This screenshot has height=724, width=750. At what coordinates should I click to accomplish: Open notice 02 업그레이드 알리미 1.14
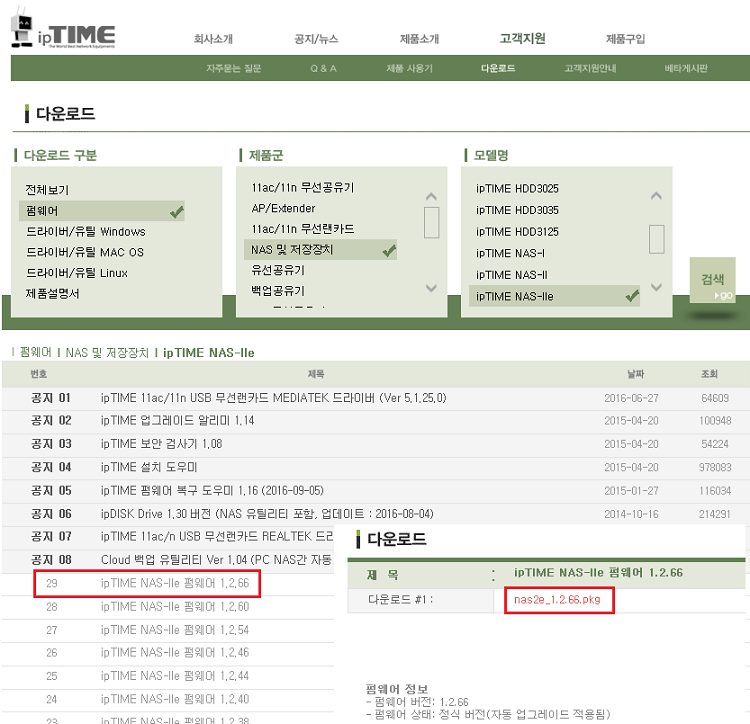tap(177, 420)
